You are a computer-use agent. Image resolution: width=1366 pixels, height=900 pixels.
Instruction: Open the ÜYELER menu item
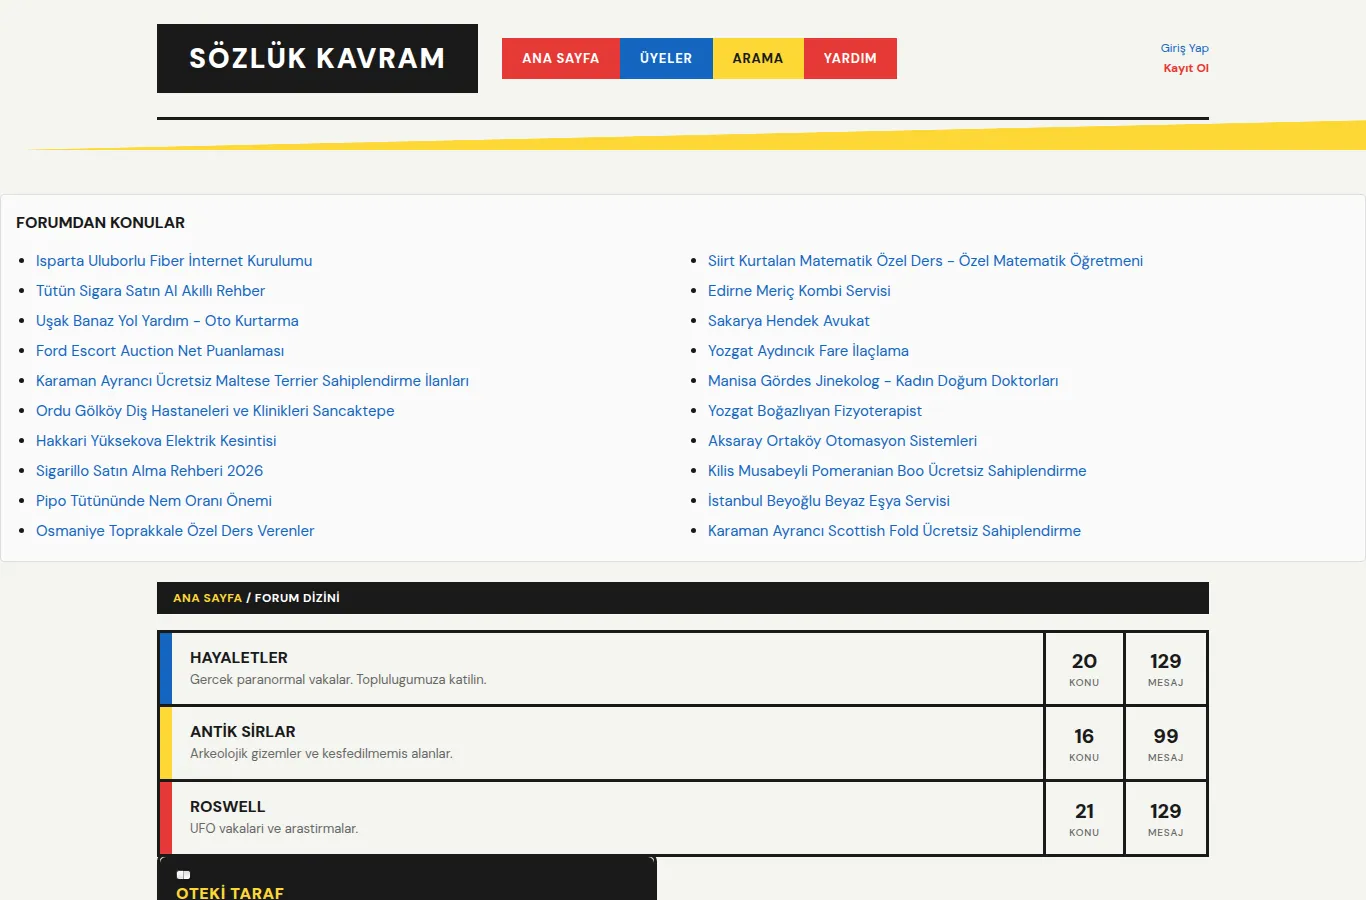pyautogui.click(x=666, y=58)
